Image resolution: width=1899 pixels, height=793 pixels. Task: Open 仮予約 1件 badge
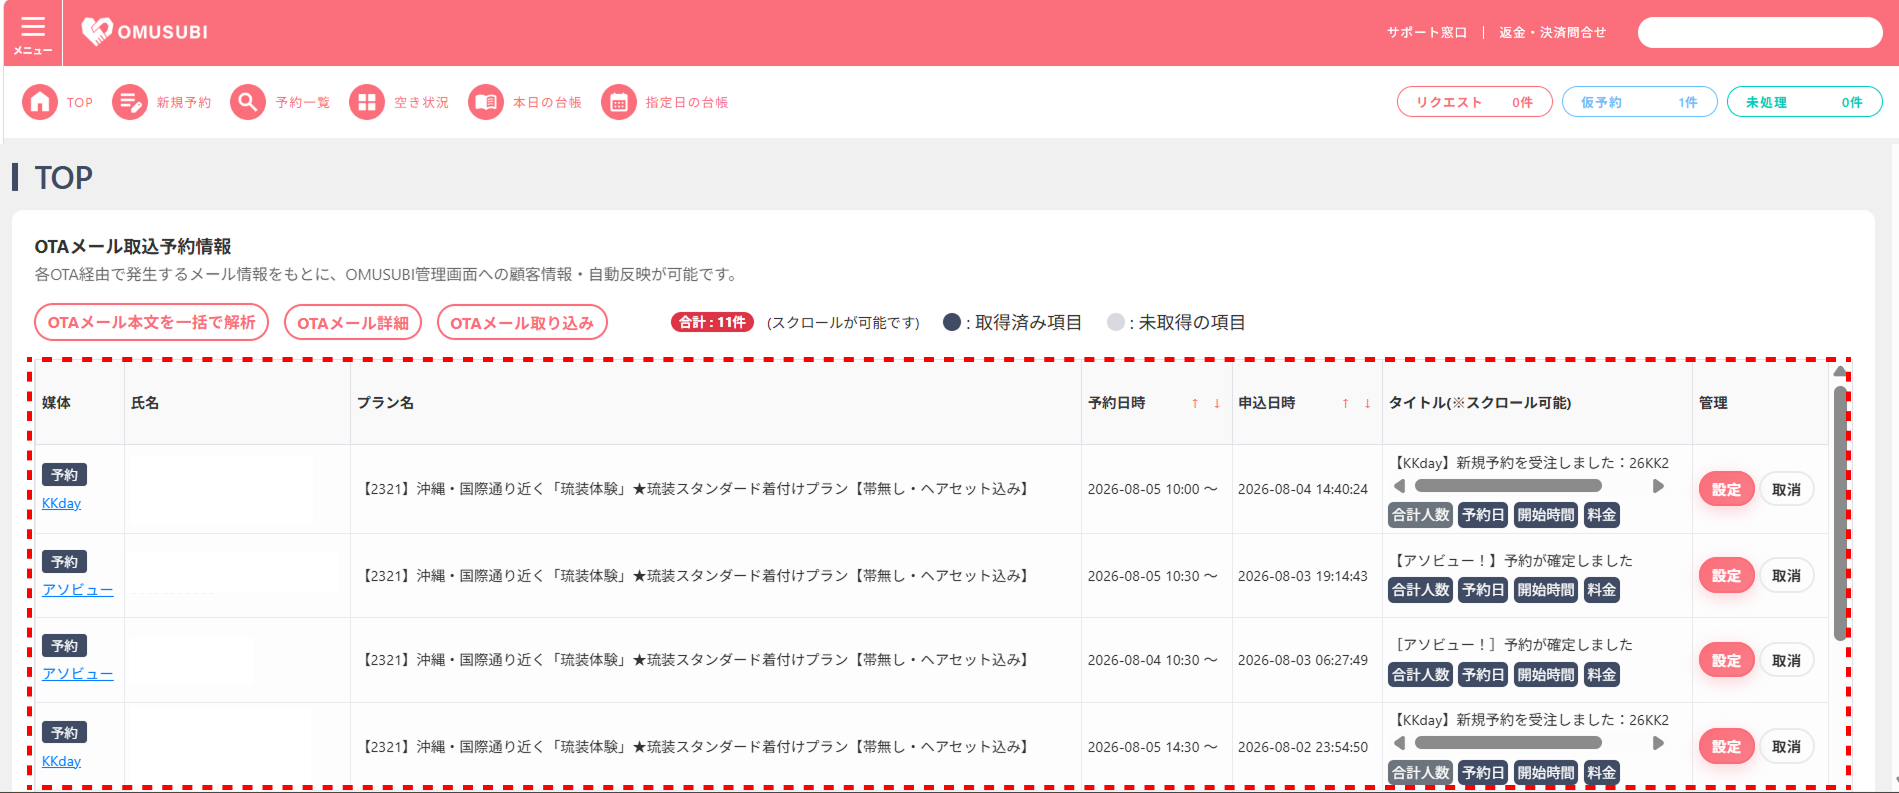click(x=1639, y=102)
